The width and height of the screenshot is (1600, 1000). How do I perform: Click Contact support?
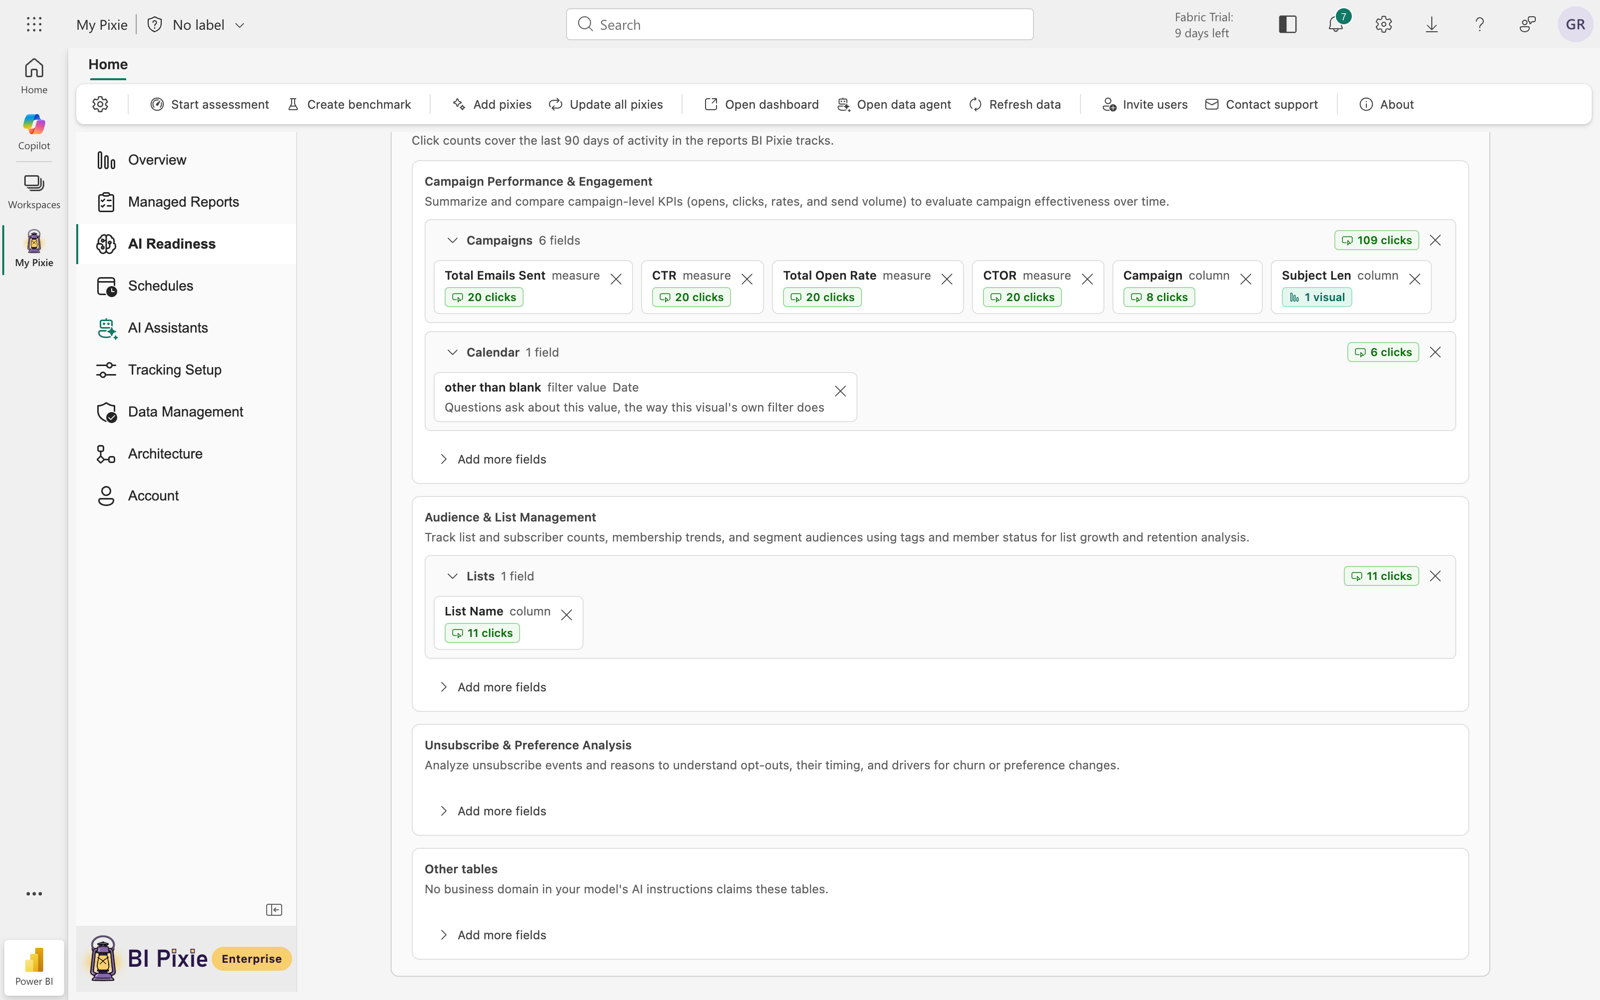1261,104
